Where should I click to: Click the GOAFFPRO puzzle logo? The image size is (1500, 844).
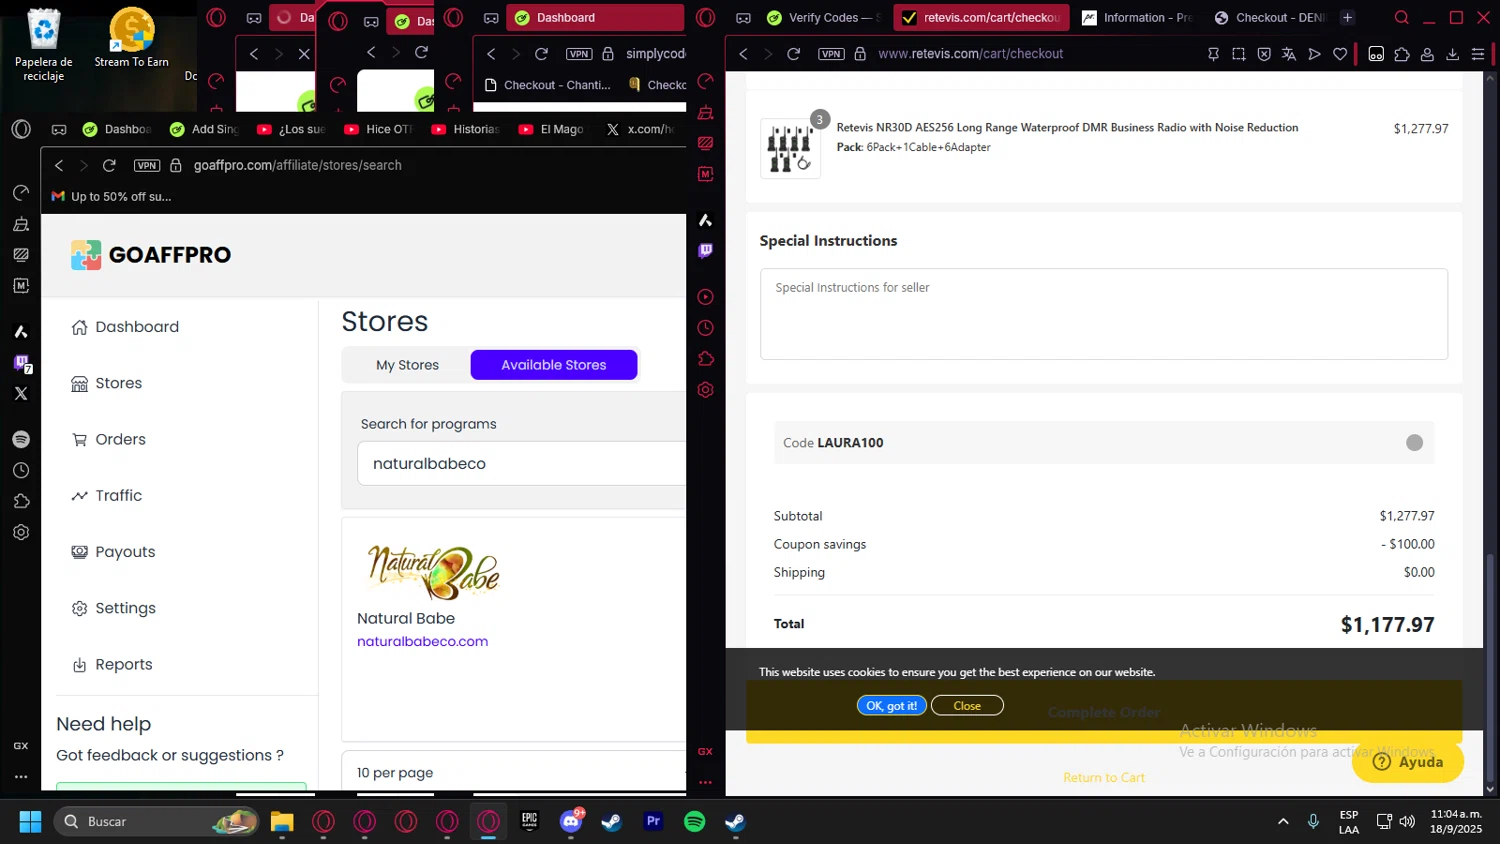(86, 255)
